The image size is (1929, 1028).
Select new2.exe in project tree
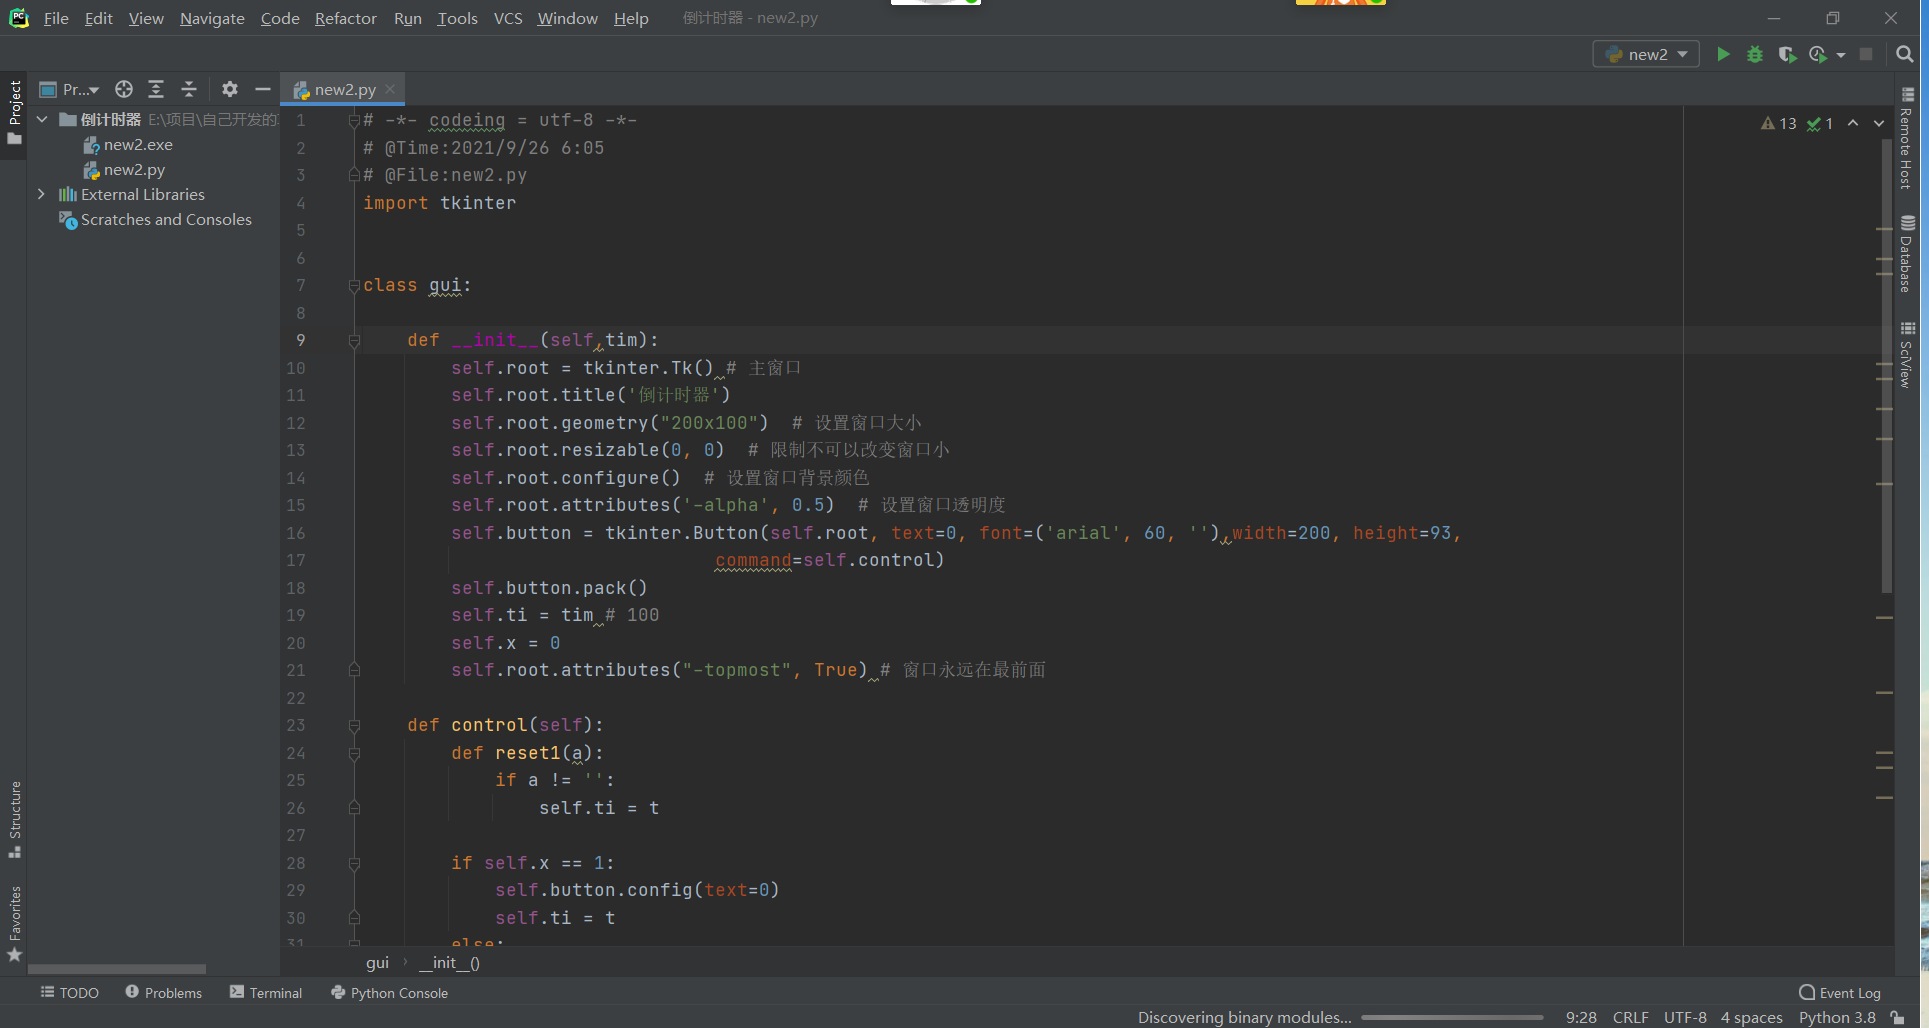click(x=127, y=145)
